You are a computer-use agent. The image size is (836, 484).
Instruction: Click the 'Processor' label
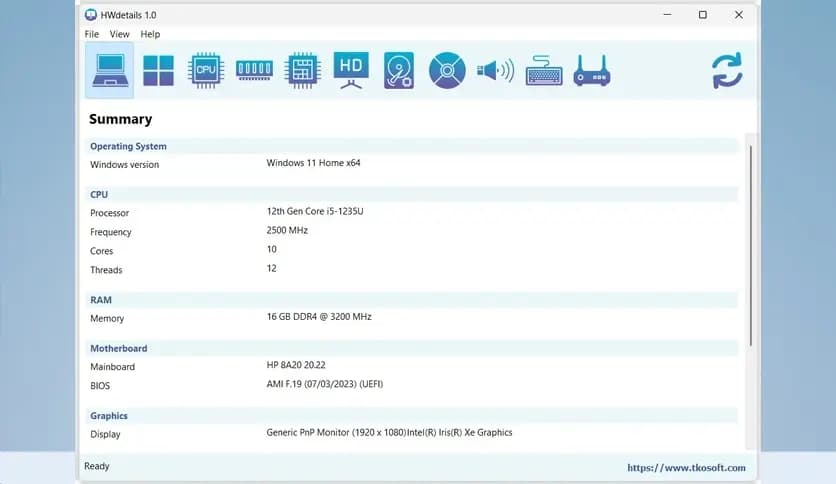[110, 213]
